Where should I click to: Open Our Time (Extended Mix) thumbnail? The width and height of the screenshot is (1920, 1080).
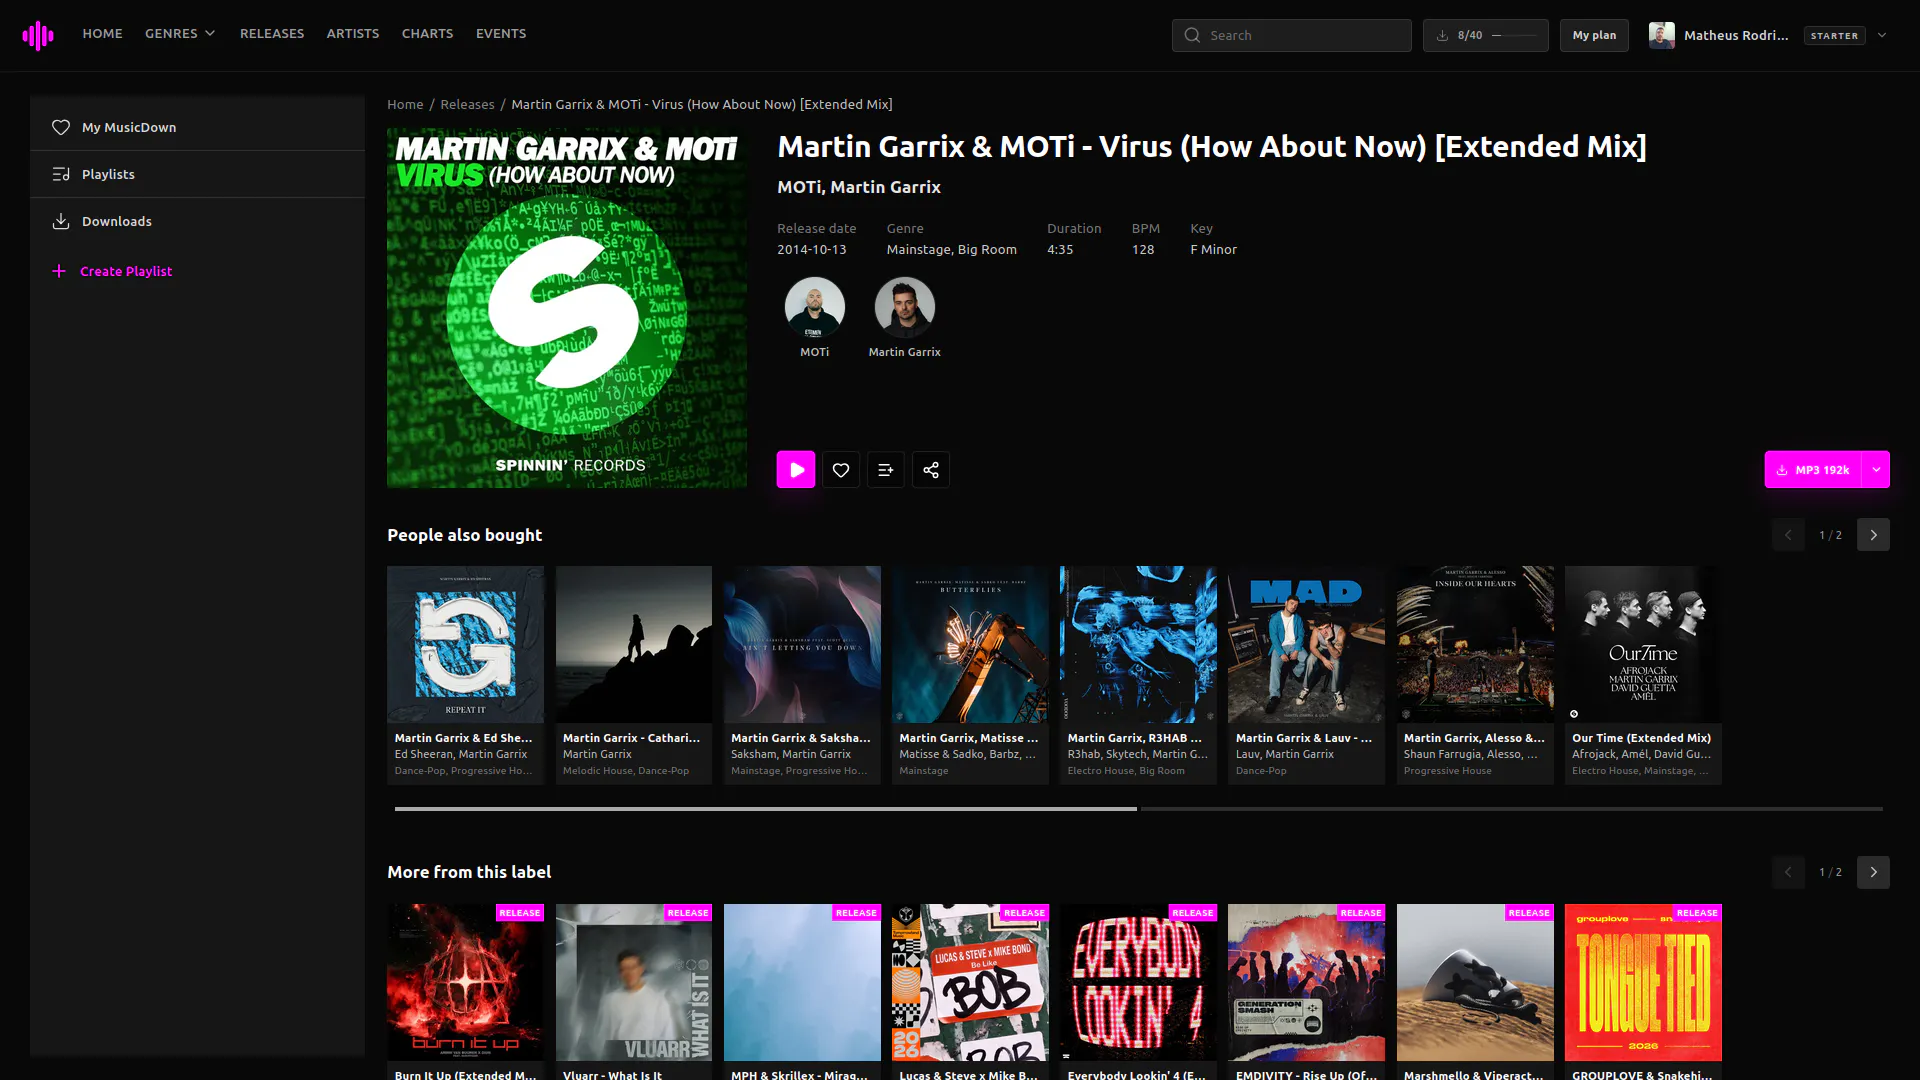point(1643,645)
